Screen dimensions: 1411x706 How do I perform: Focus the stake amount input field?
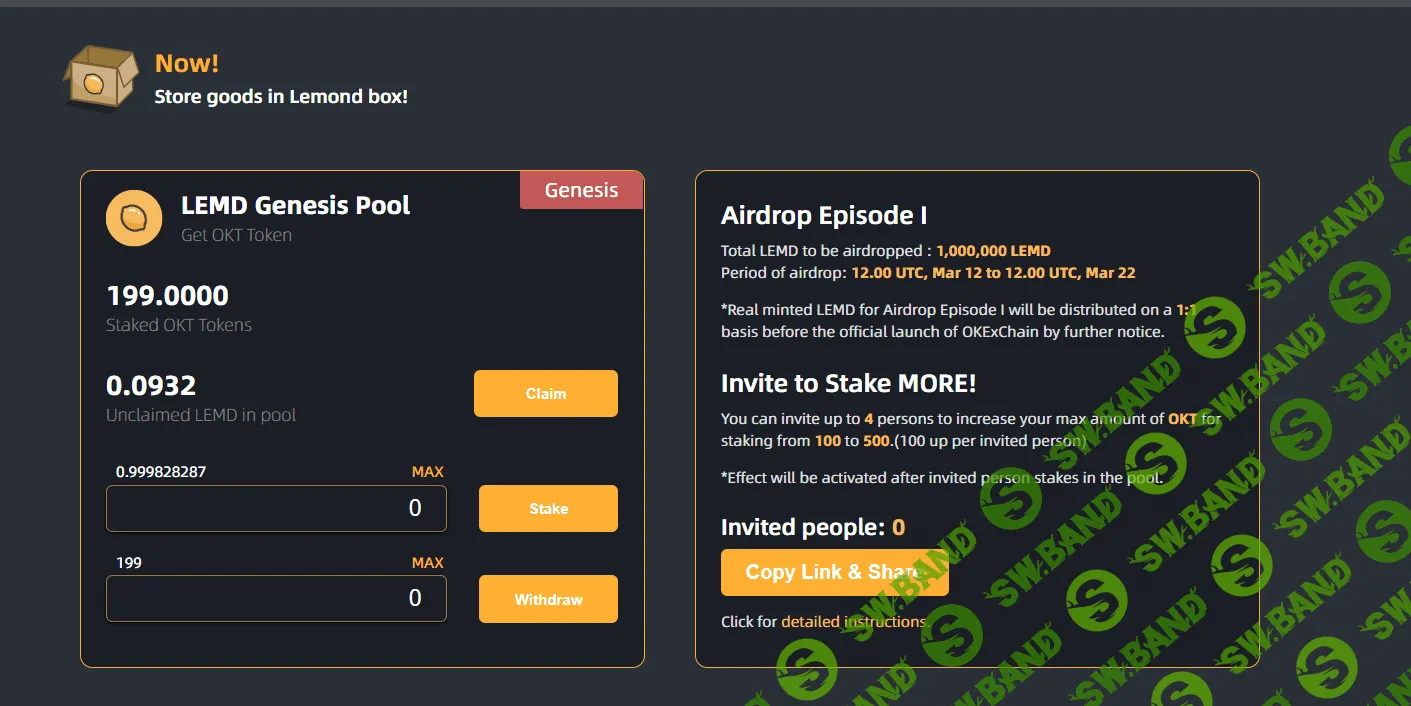click(x=276, y=509)
